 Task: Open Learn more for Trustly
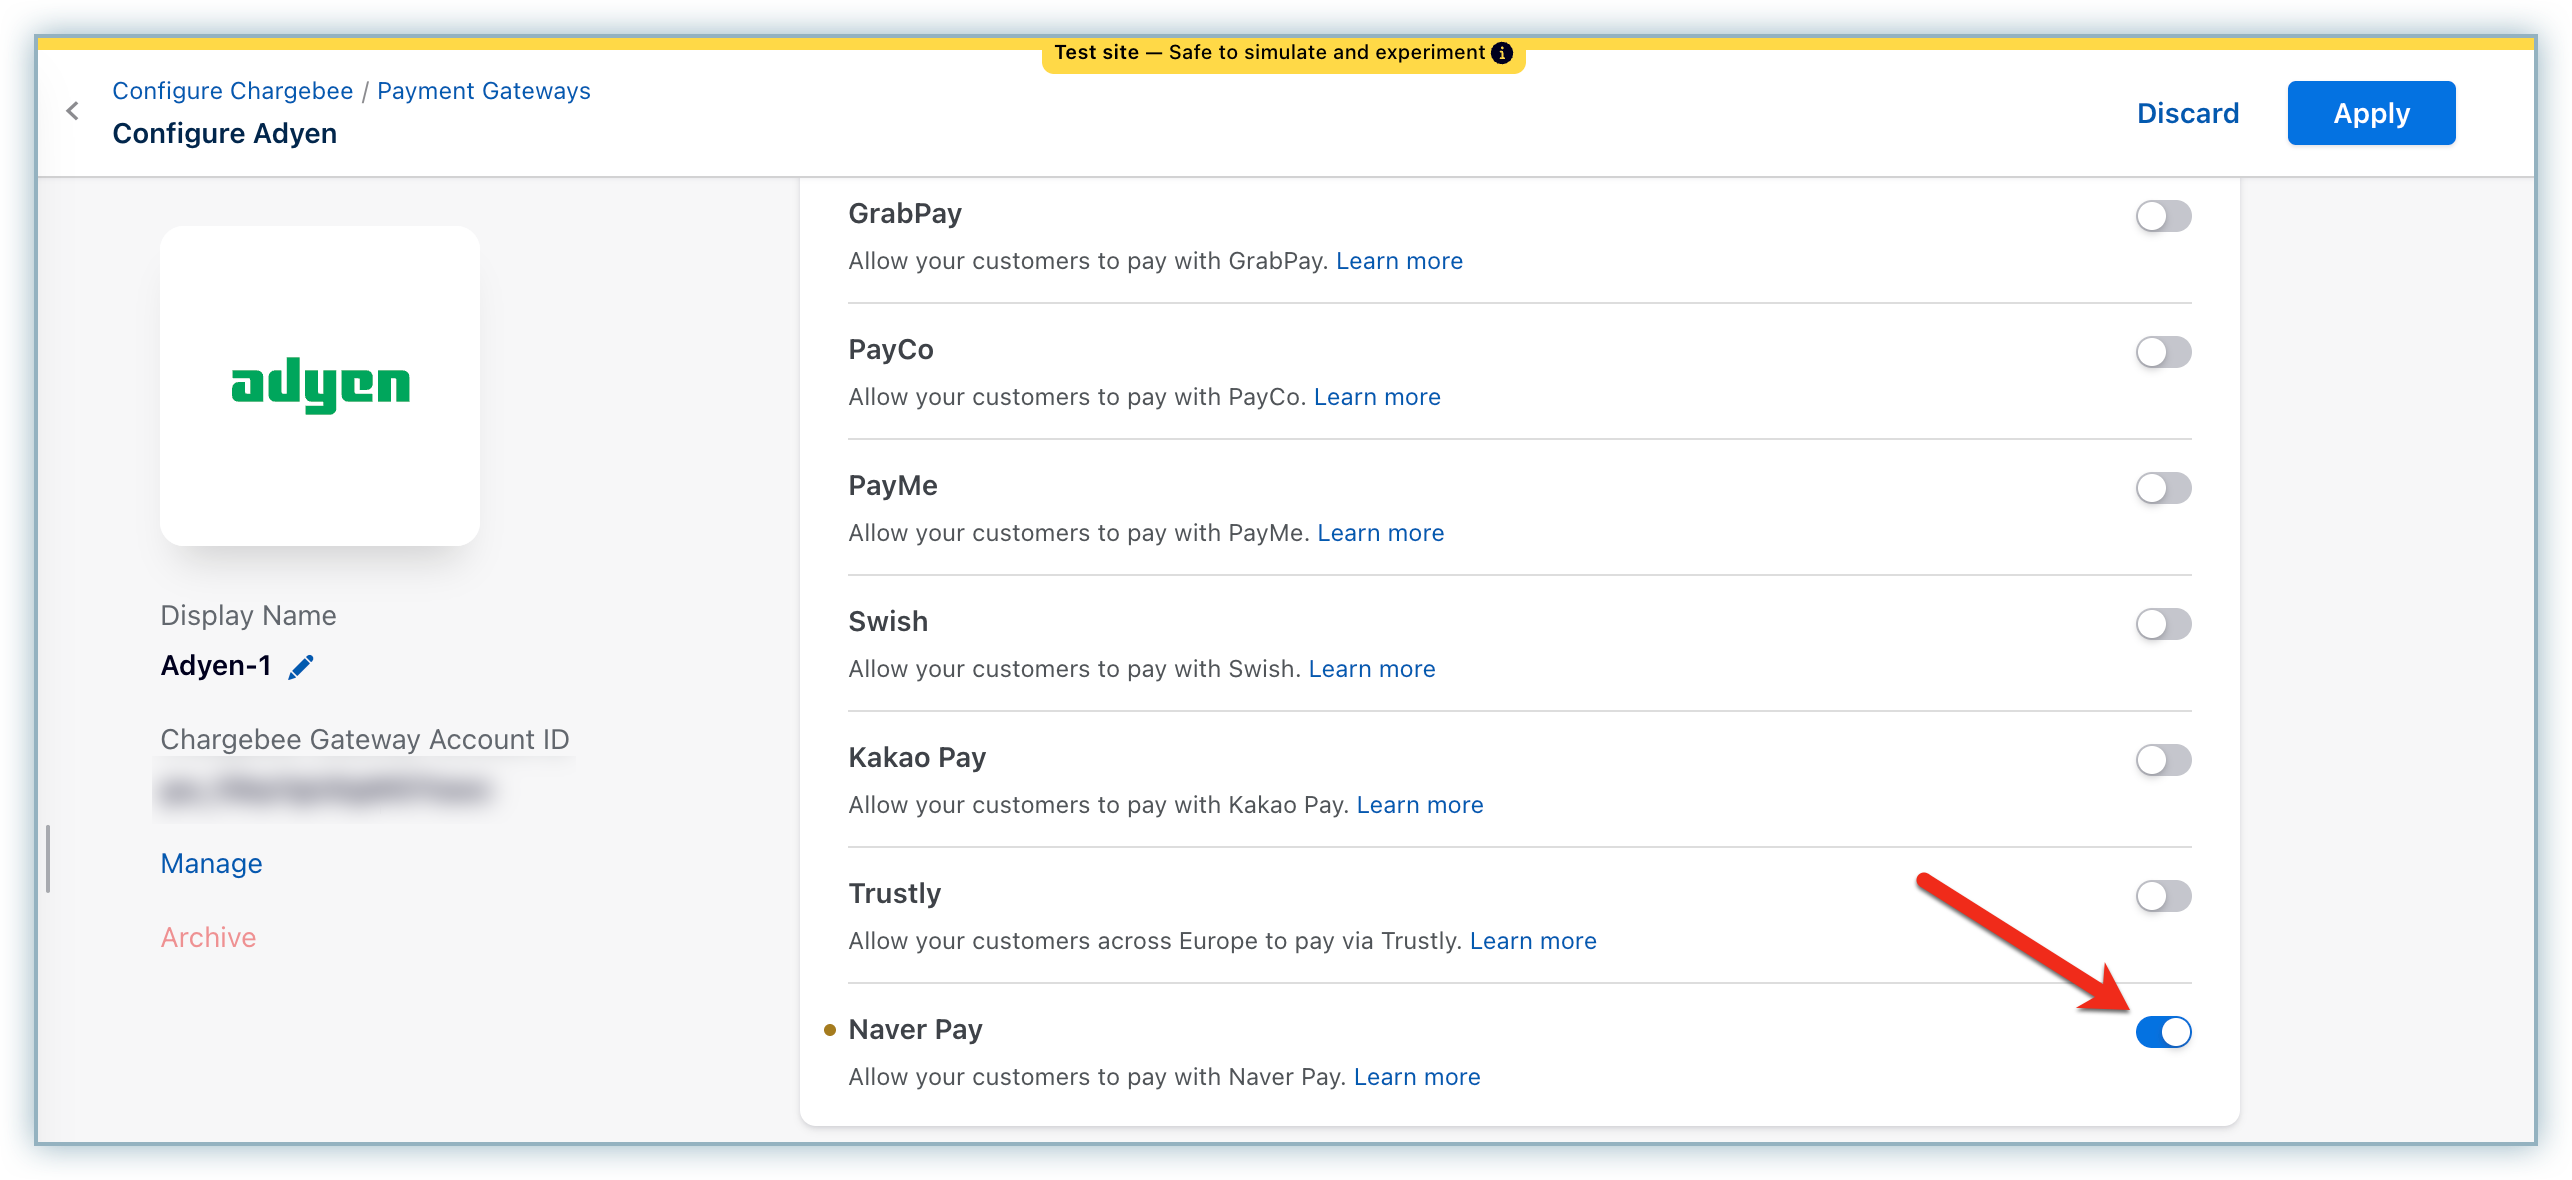1533,941
